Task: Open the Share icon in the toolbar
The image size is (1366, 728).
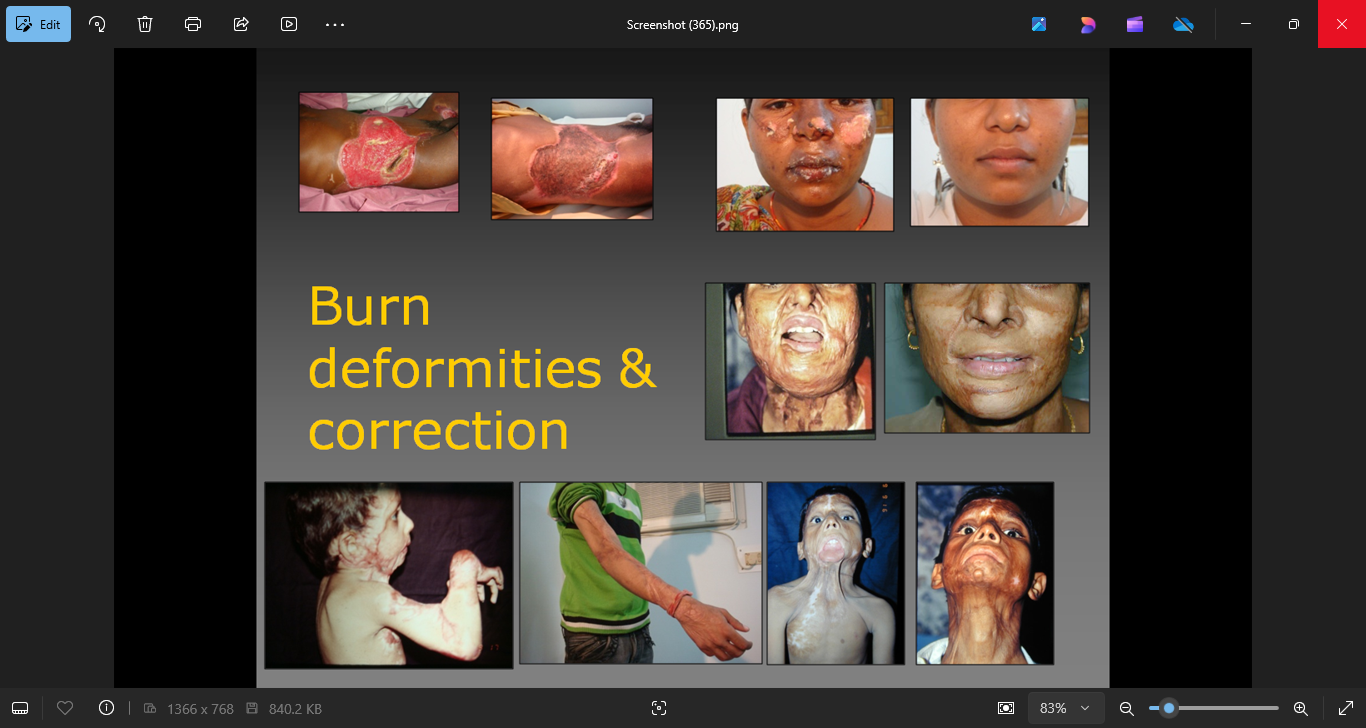Action: click(x=241, y=24)
